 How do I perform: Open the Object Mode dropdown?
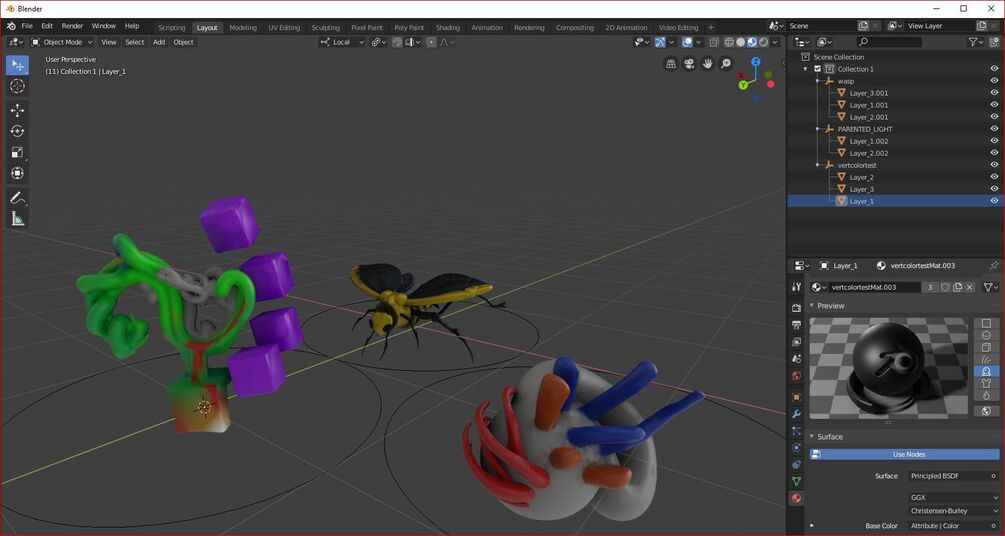(62, 42)
